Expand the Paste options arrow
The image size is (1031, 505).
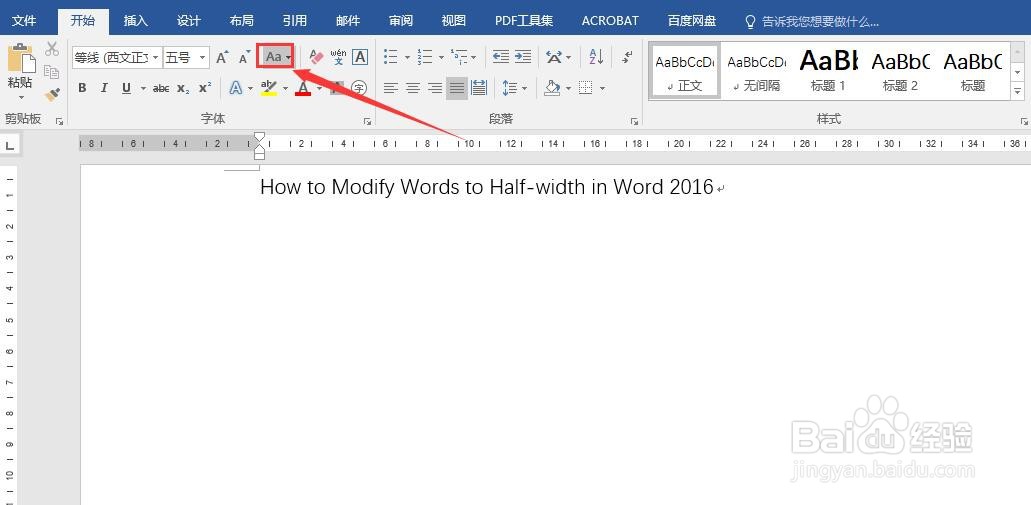click(20, 98)
